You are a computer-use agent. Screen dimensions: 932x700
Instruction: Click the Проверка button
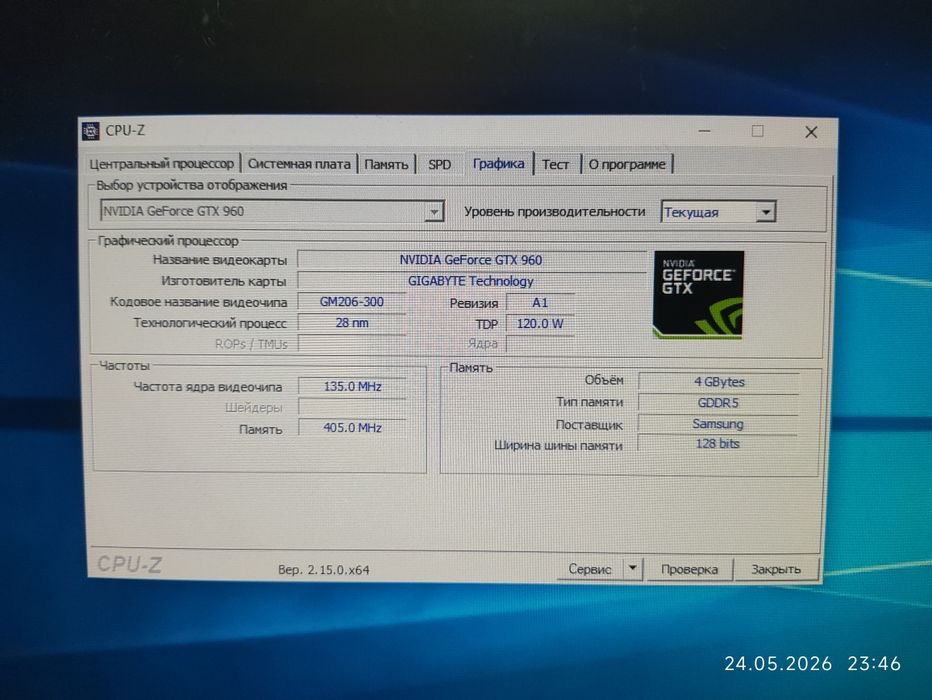(689, 569)
